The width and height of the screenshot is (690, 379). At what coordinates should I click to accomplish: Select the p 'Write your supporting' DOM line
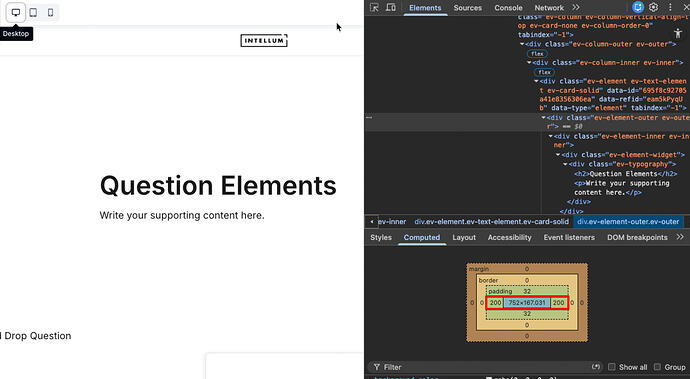[x=621, y=188]
